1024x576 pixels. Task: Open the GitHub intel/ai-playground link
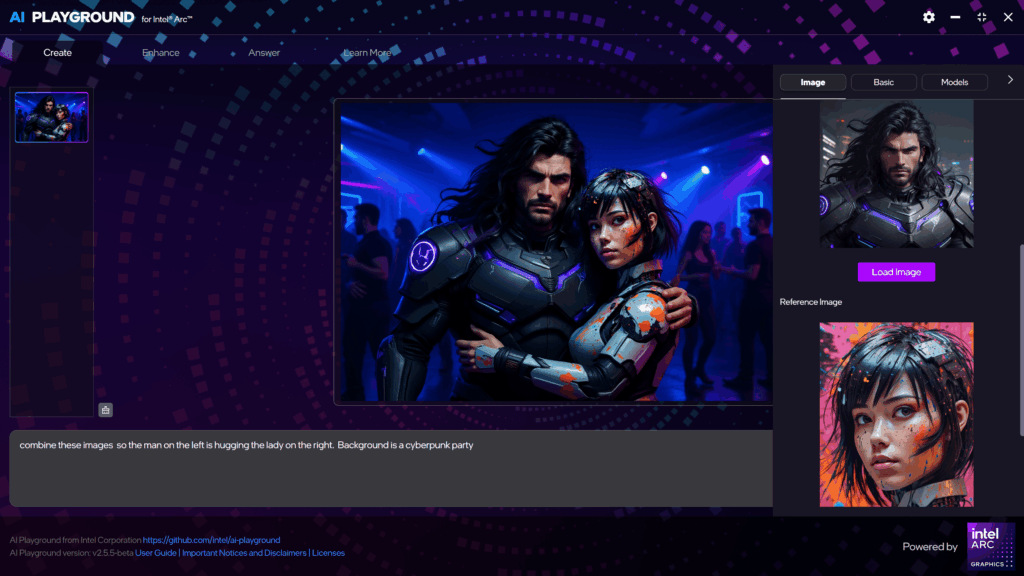[x=211, y=540]
